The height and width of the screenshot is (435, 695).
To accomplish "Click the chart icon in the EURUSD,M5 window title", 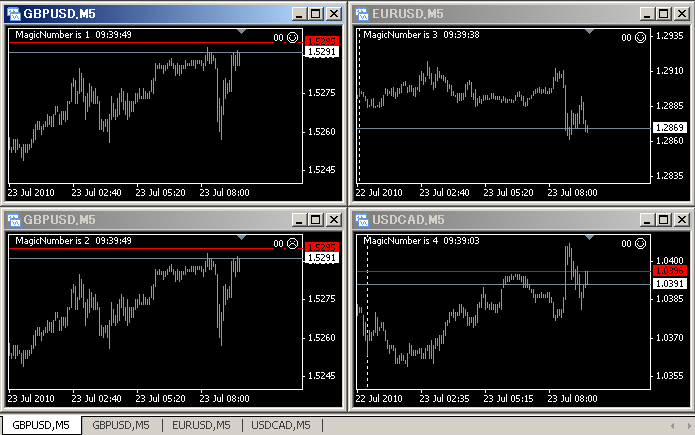I will pyautogui.click(x=362, y=14).
